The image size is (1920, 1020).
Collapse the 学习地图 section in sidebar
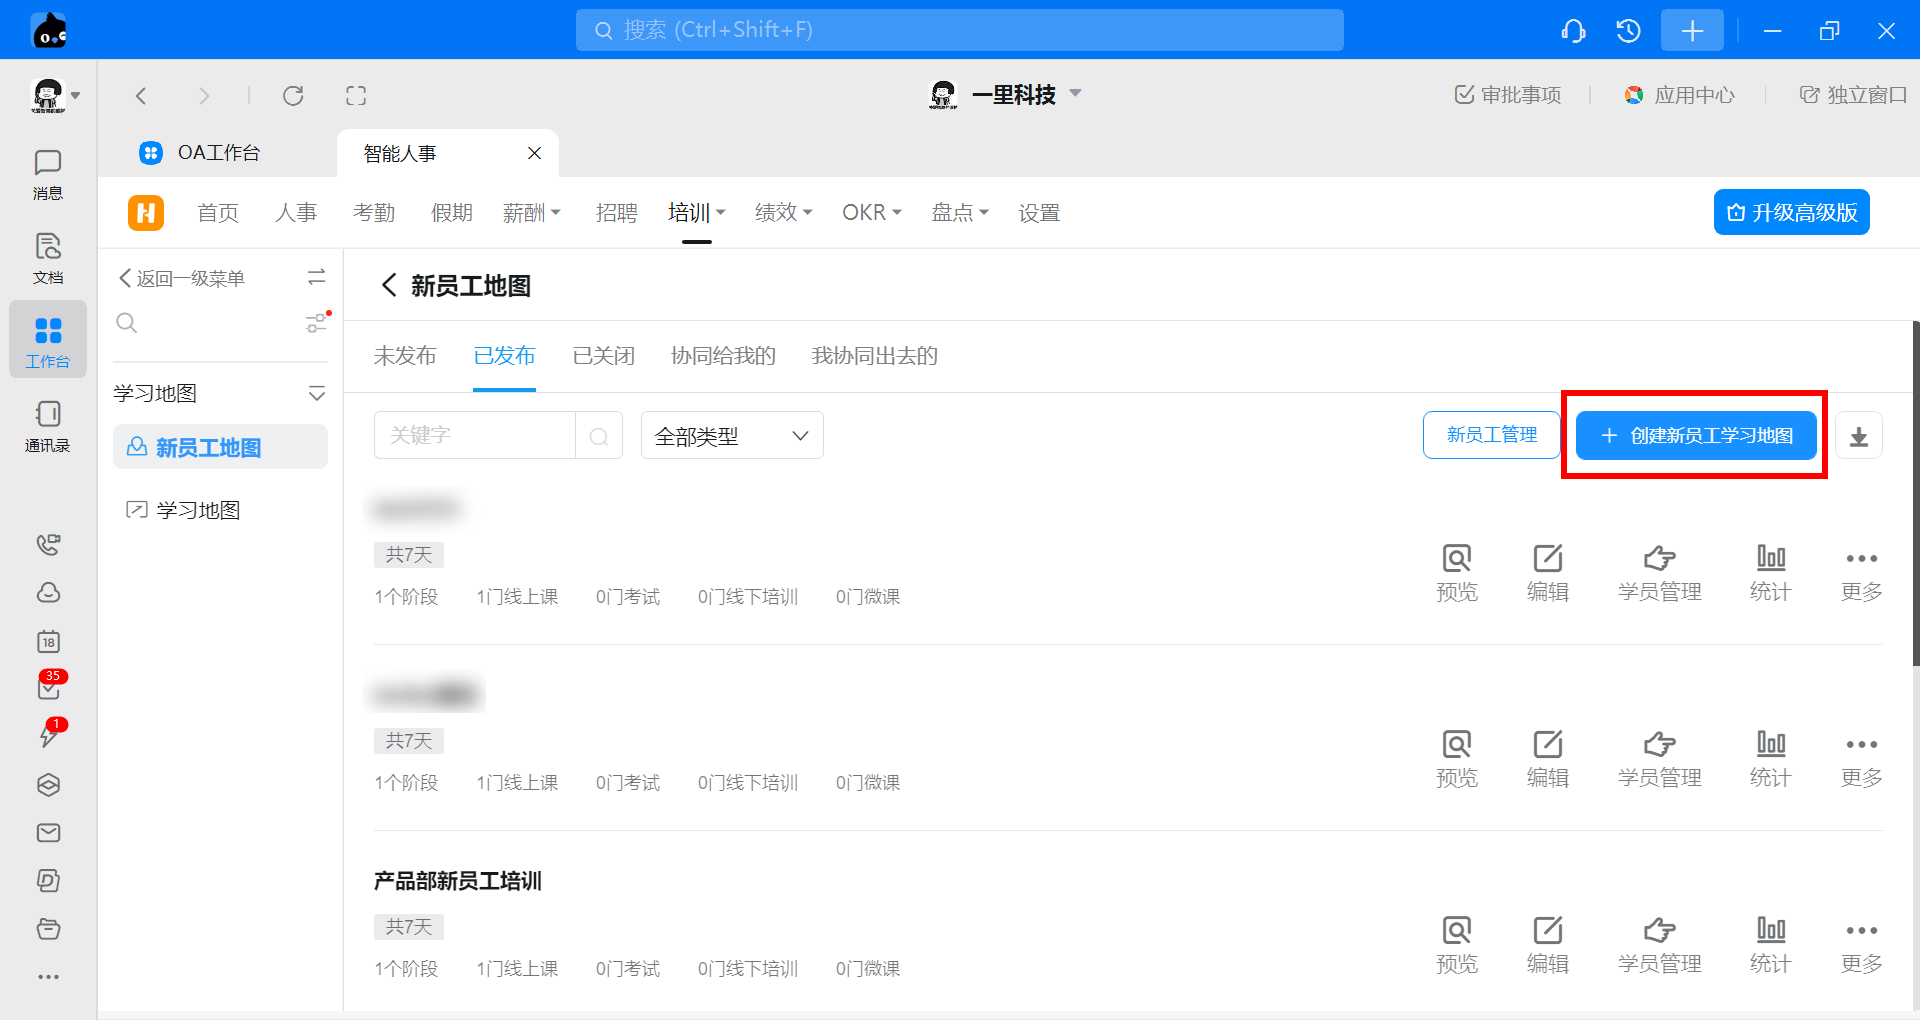[316, 394]
